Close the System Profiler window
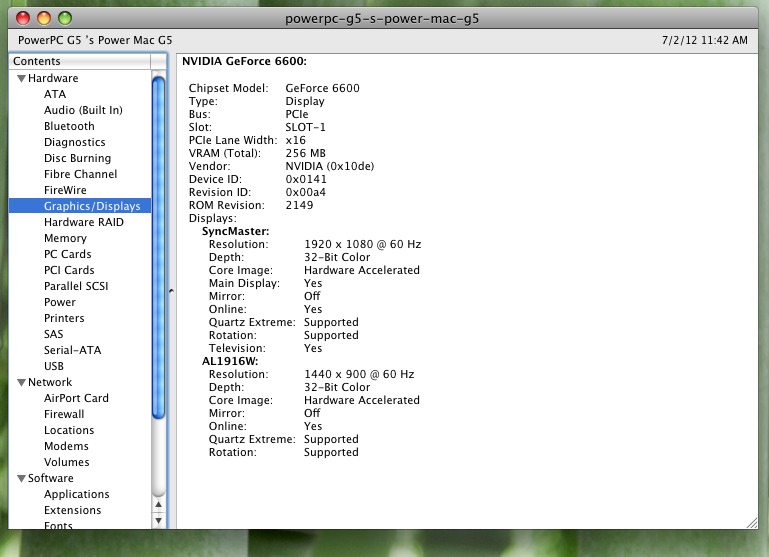This screenshot has width=769, height=557. coord(23,19)
